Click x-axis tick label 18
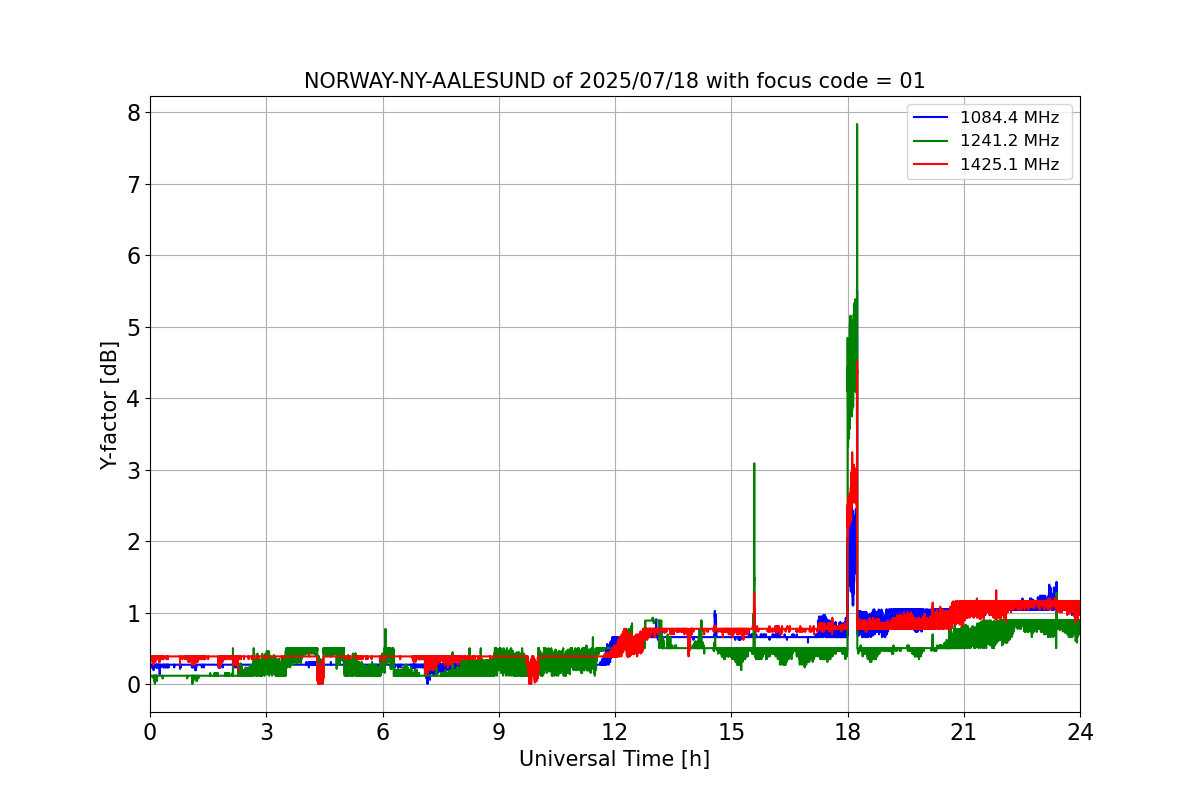 (847, 732)
